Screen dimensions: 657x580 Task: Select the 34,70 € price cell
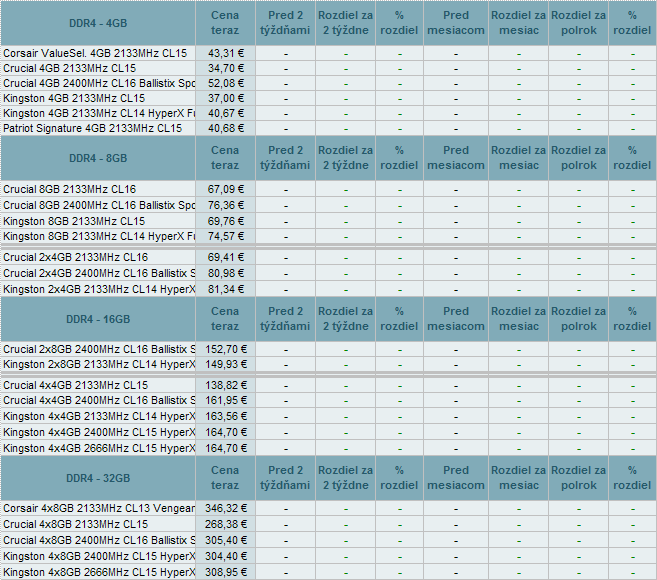point(225,68)
